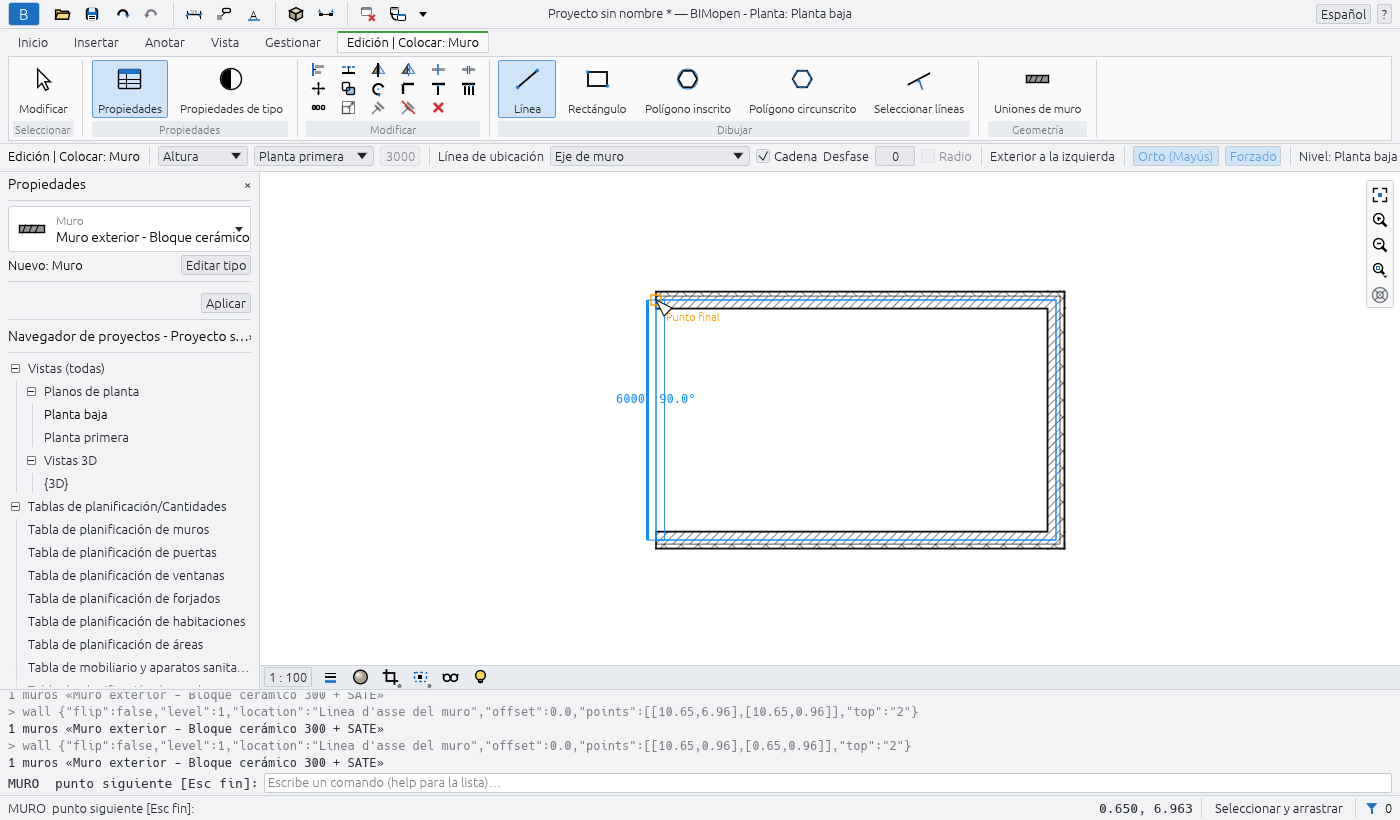Open a project with the folder icon
Viewport: 1400px width, 820px height.
(x=62, y=14)
